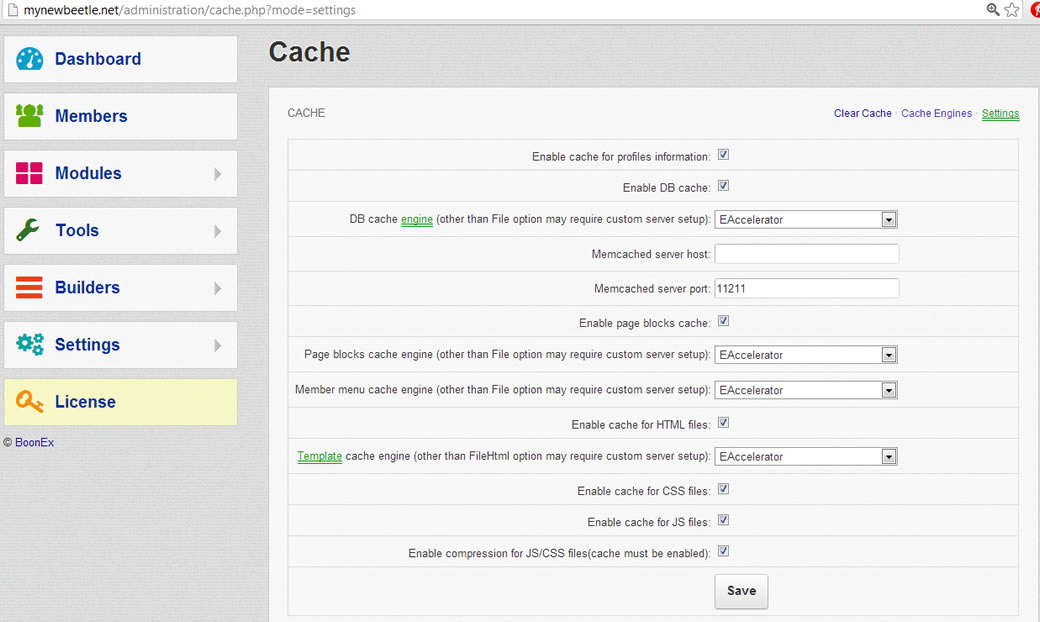Open Member menu cache engine dropdown
The width and height of the screenshot is (1040, 622).
806,390
